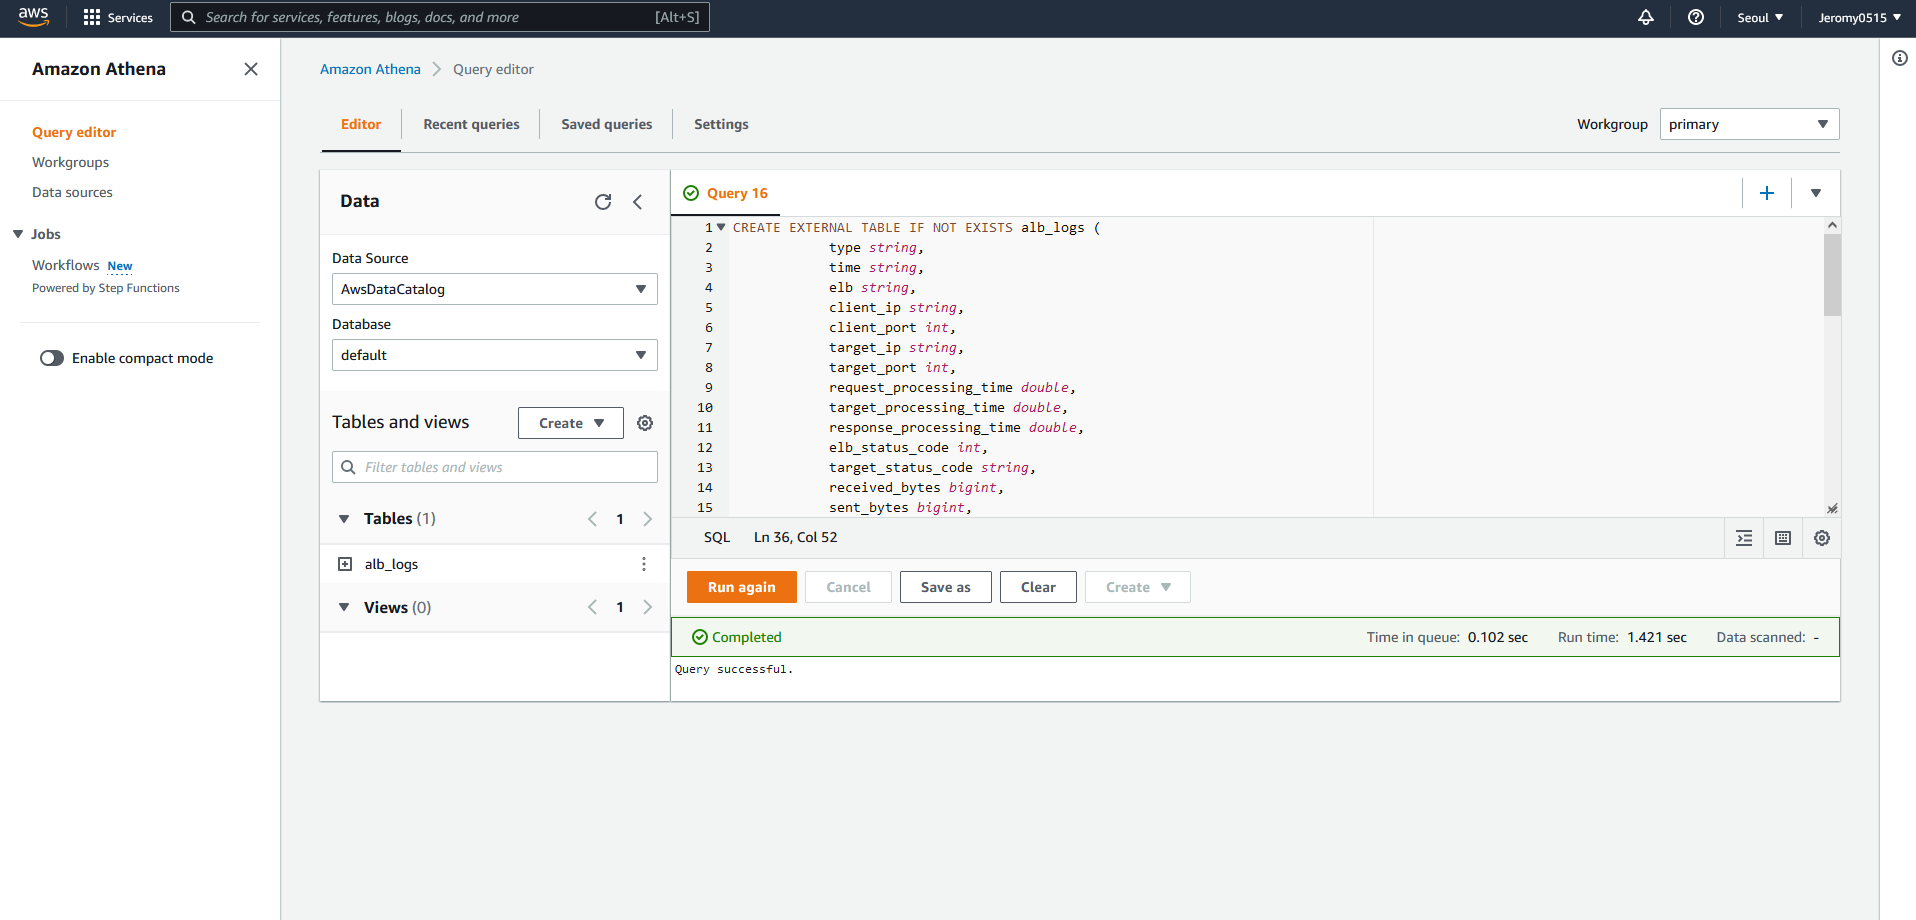This screenshot has width=1916, height=920.
Task: Click the editor resize handle corner
Action: tap(1832, 509)
